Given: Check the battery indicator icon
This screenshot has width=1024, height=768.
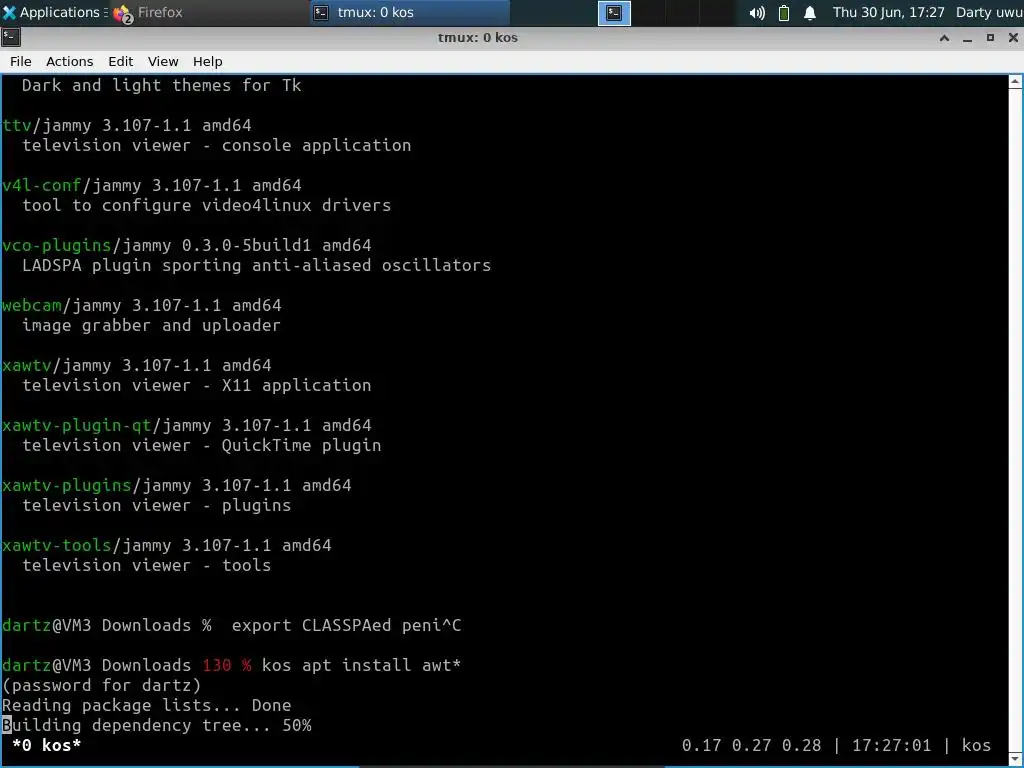Looking at the screenshot, I should (x=784, y=12).
